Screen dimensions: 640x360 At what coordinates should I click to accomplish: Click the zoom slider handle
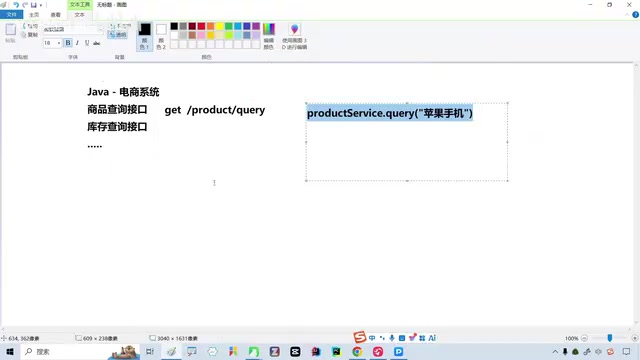(x=610, y=338)
